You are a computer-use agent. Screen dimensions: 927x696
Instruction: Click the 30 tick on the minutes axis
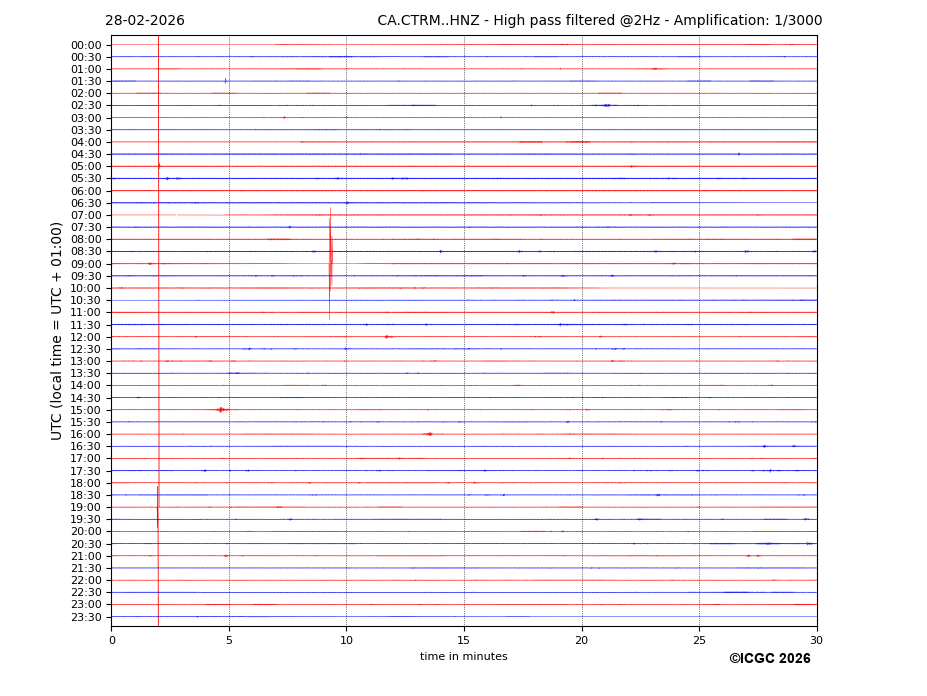click(x=816, y=640)
